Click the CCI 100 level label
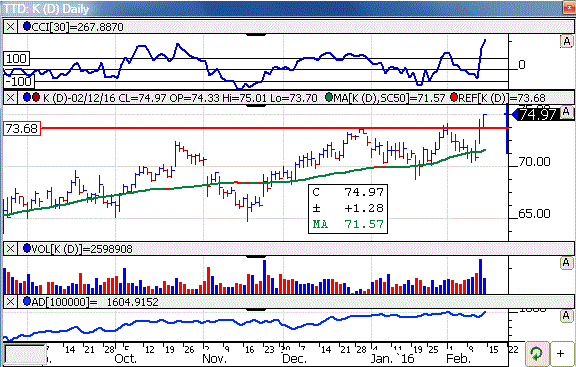 [x=16, y=58]
